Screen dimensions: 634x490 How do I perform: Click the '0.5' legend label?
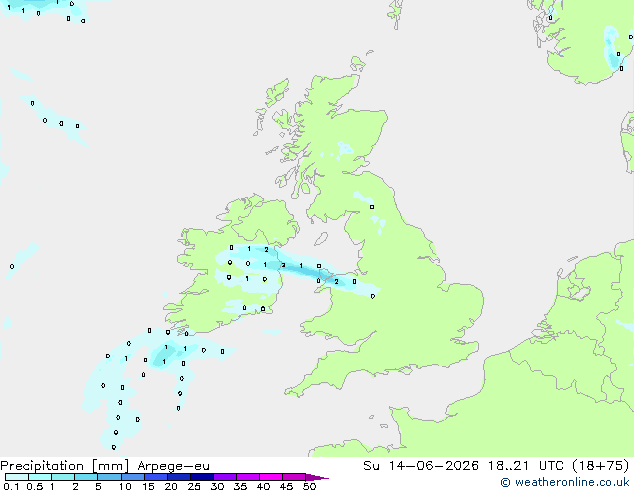tap(34, 486)
